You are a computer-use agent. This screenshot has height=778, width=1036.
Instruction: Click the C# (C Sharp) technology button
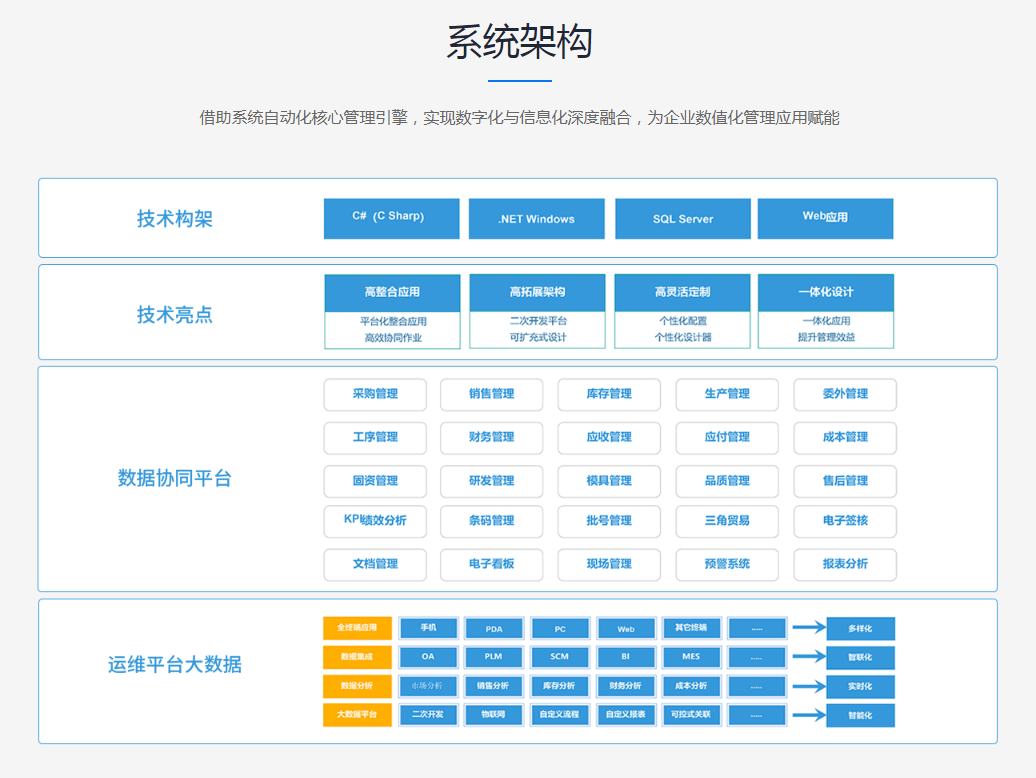coord(391,218)
